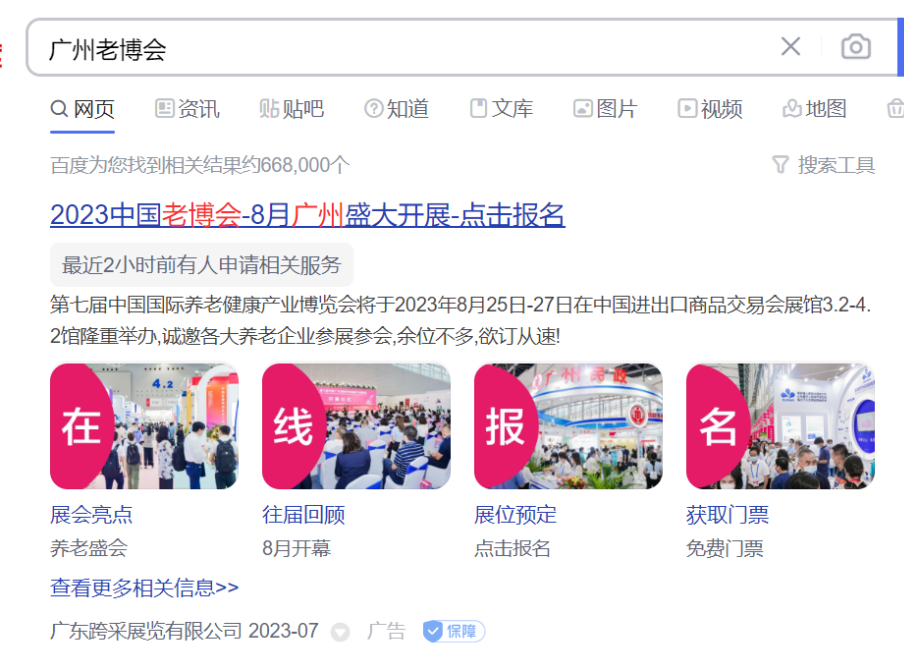Click 查看更多相关信息 link
This screenshot has height=672, width=904.
[144, 588]
